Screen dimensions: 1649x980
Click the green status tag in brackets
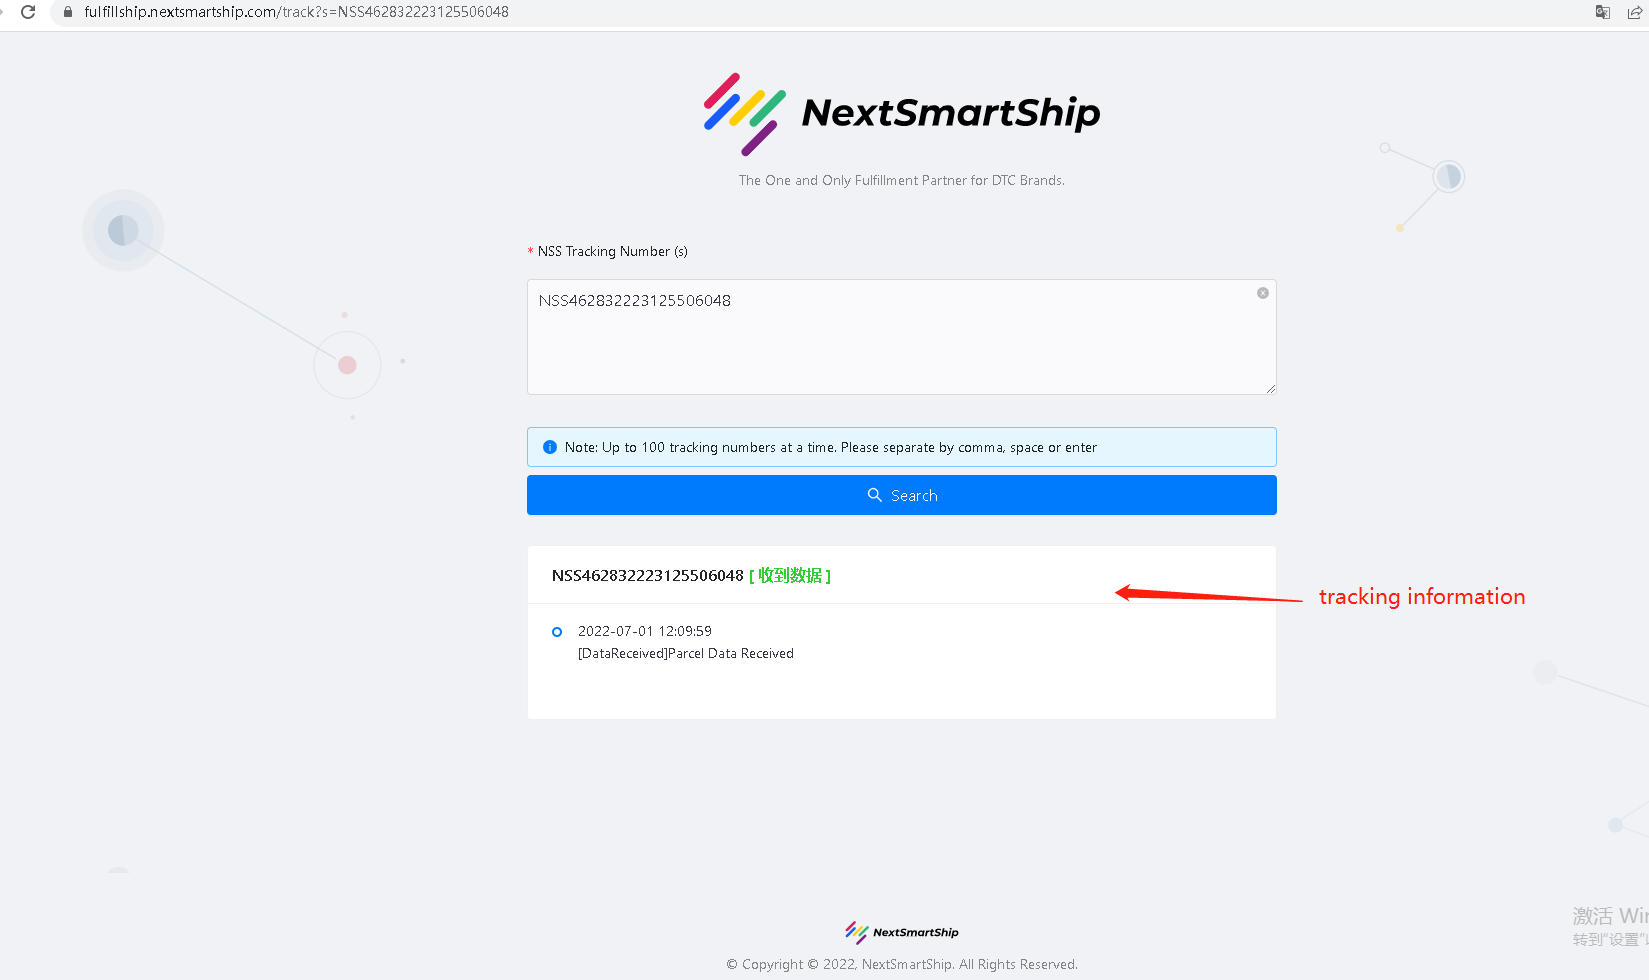[x=790, y=576]
